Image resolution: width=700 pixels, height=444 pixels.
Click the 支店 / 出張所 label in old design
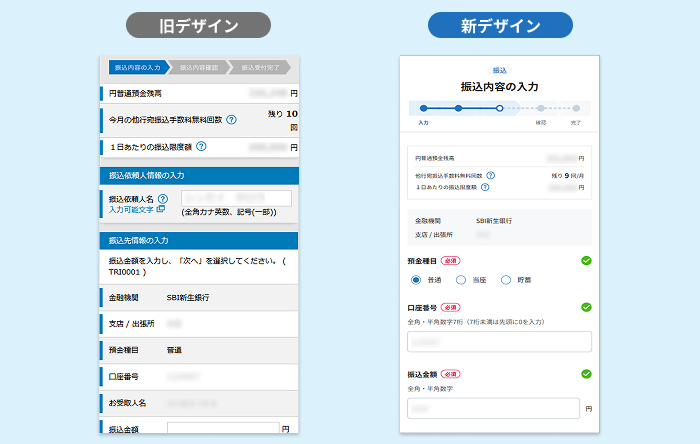coord(131,324)
